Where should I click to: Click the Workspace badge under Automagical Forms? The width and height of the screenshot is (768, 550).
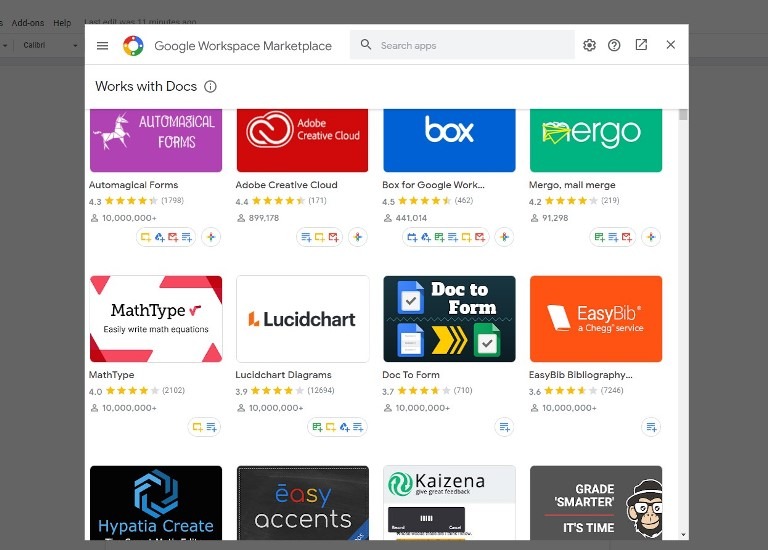tap(211, 237)
